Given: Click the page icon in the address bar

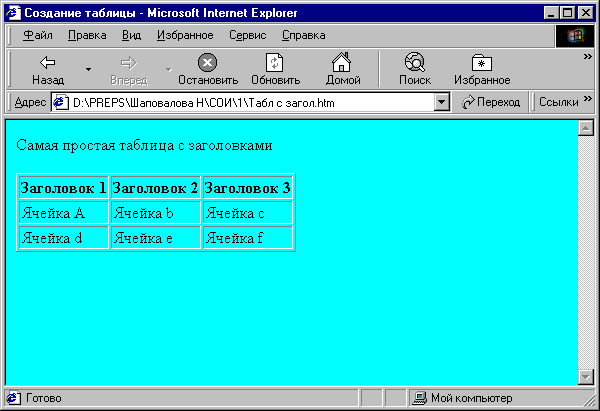Looking at the screenshot, I should (60, 103).
